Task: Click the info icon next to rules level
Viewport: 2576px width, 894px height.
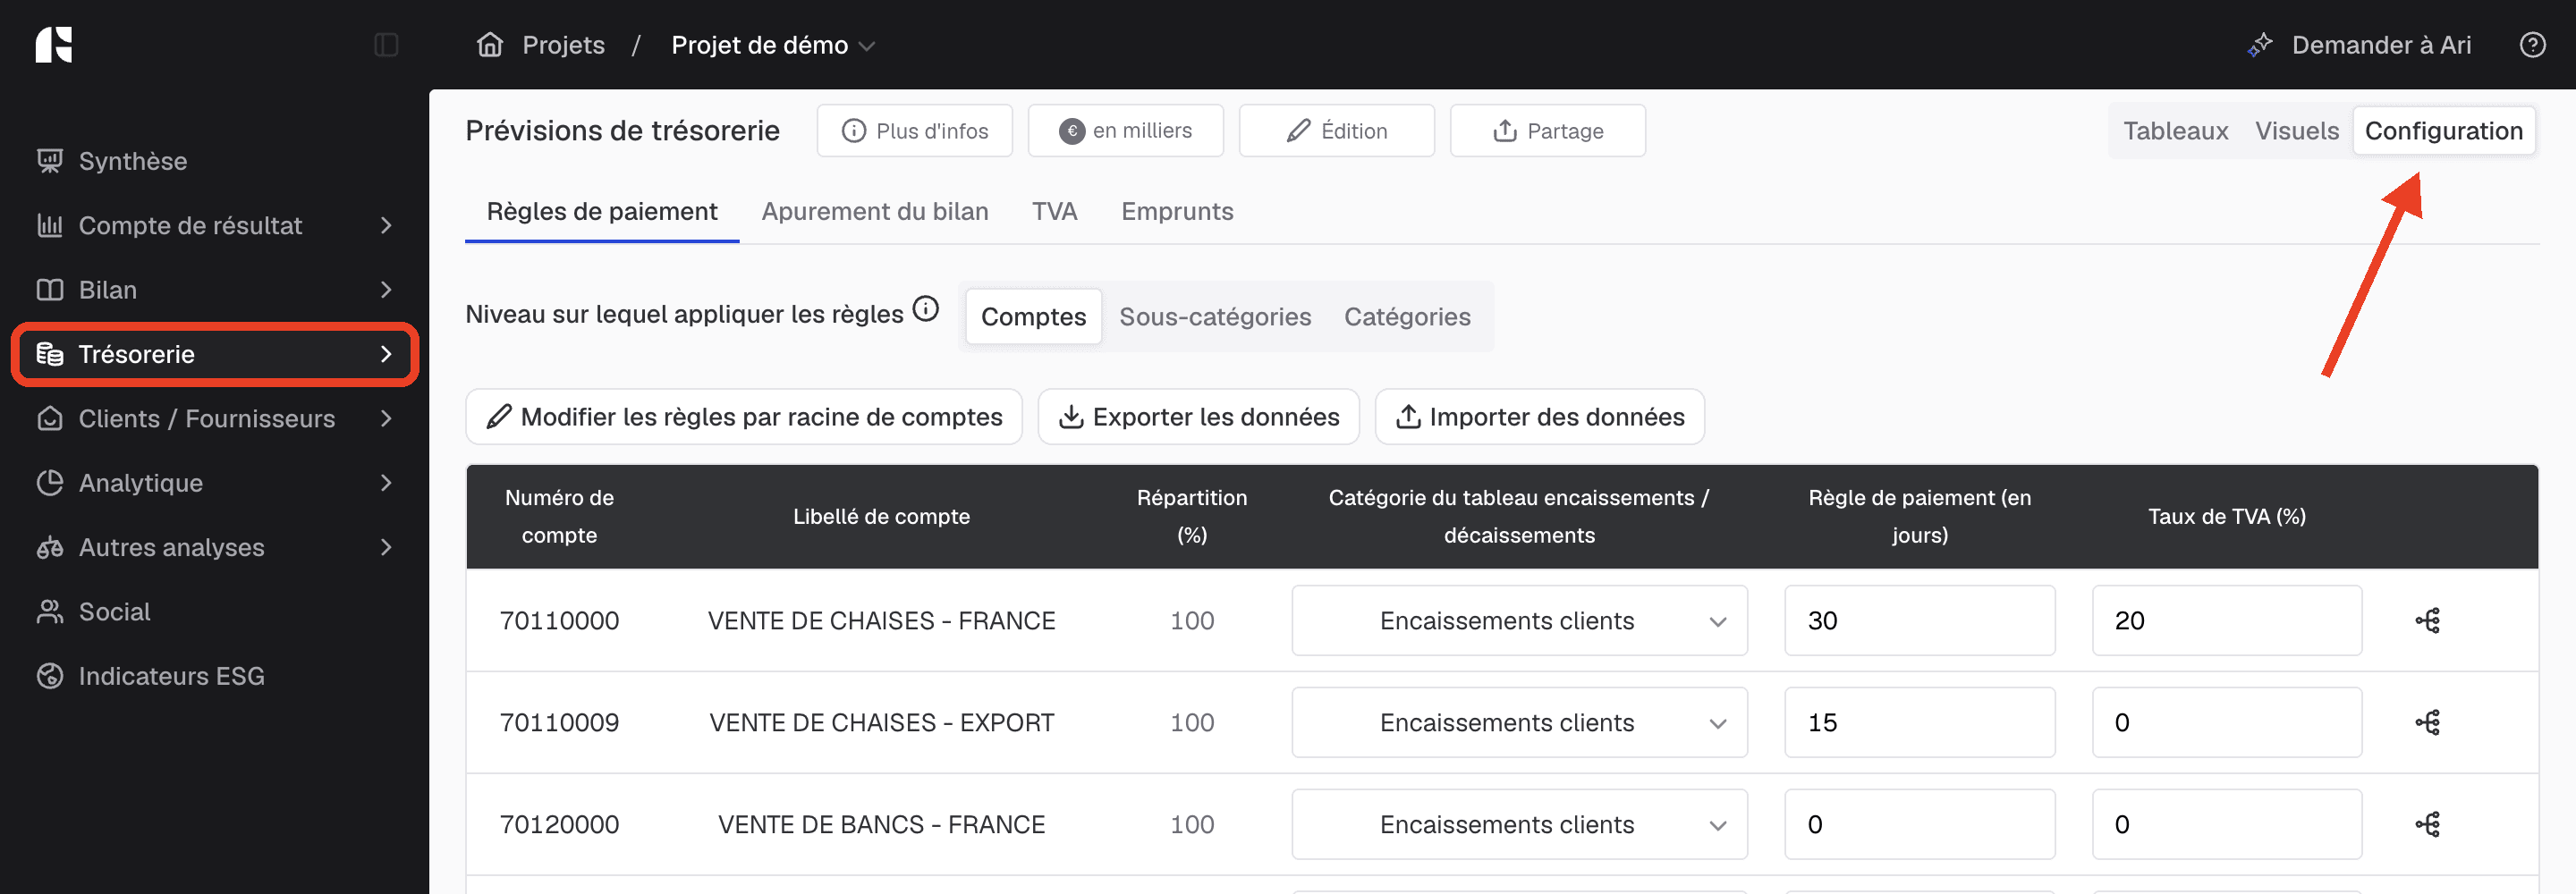Action: [x=926, y=309]
